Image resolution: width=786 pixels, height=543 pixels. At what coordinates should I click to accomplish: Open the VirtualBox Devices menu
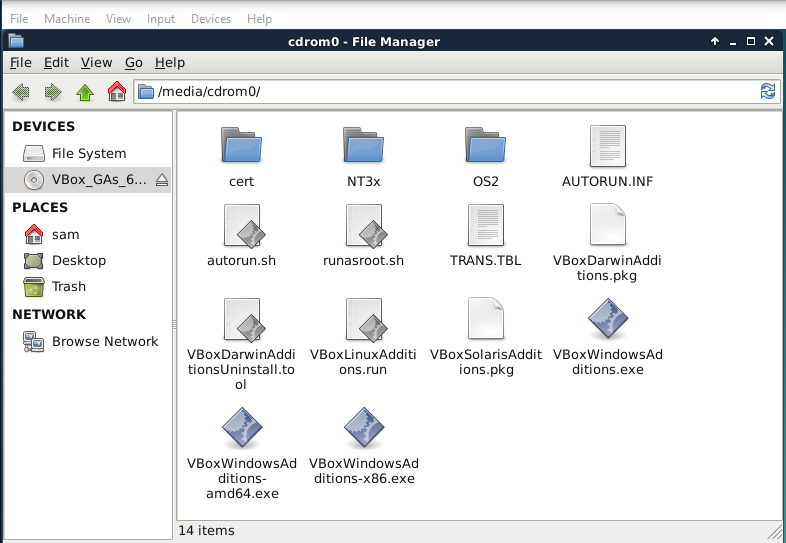click(x=211, y=19)
